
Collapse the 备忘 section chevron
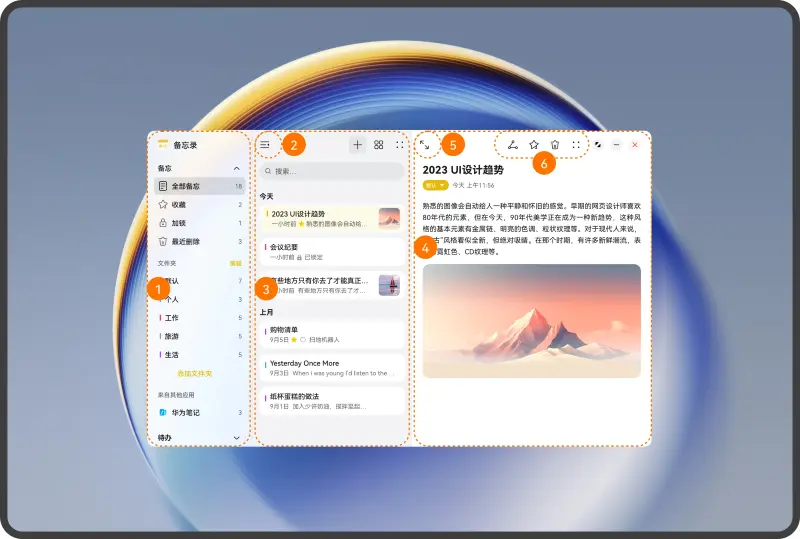click(x=237, y=168)
